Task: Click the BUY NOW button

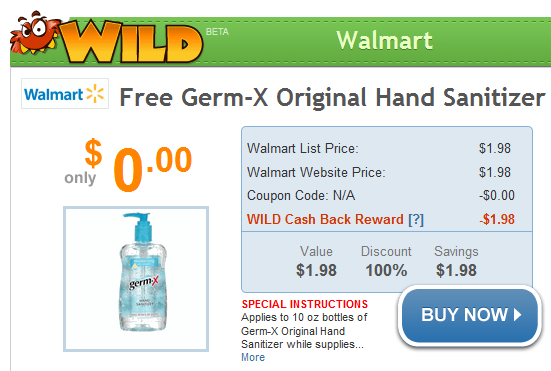Action: tap(469, 315)
